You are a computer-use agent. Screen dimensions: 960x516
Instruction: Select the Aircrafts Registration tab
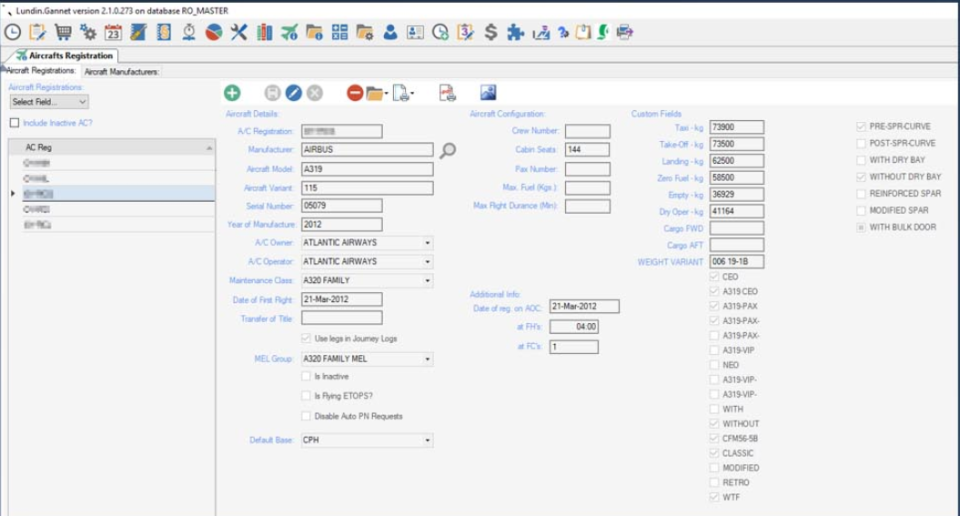pos(70,56)
